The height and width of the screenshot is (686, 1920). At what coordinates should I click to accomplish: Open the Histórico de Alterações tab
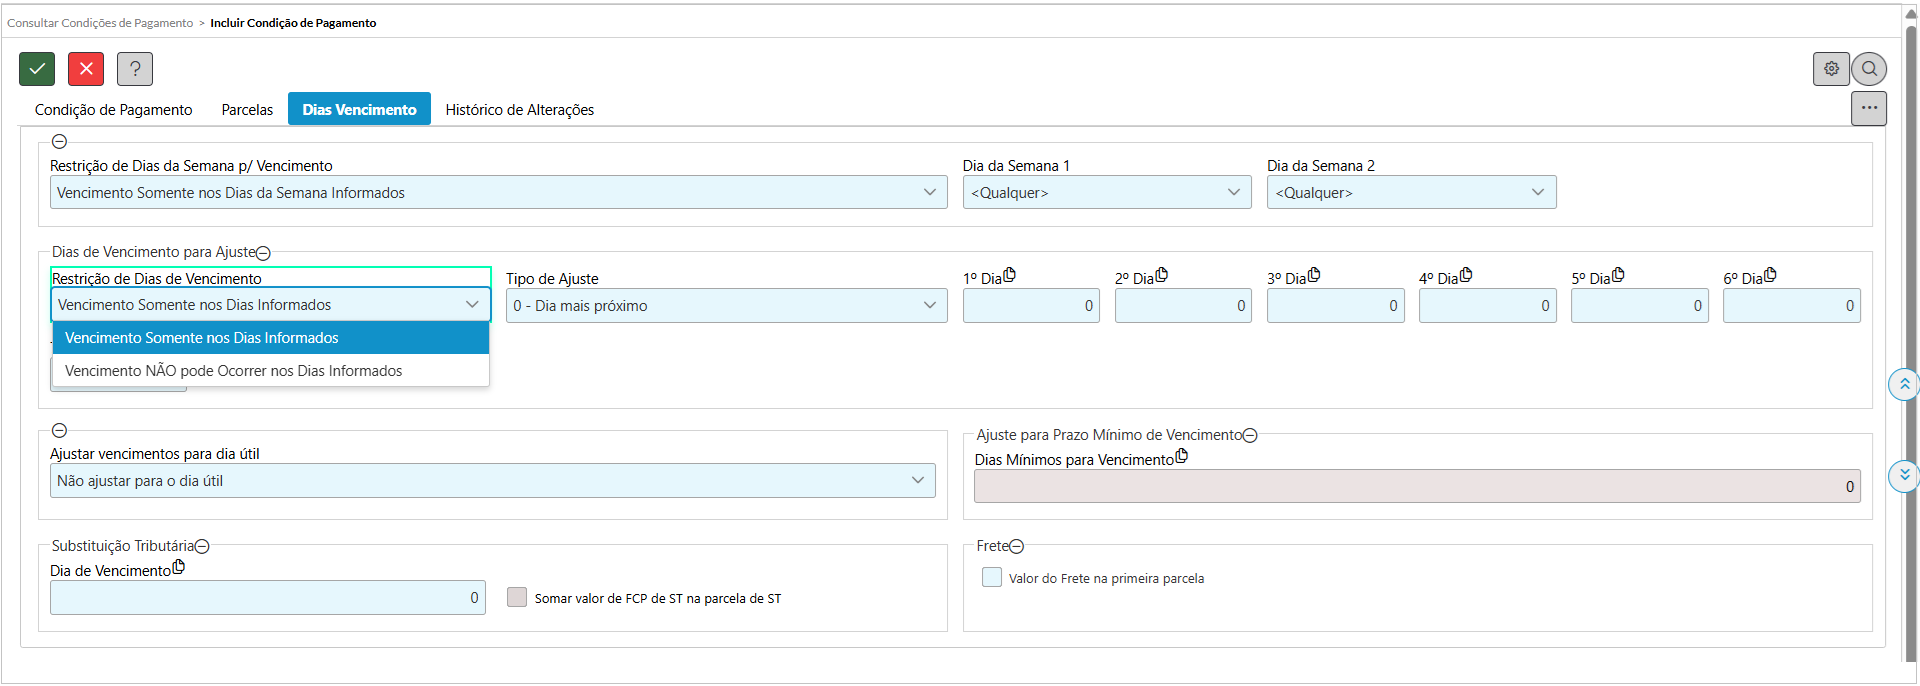(519, 110)
